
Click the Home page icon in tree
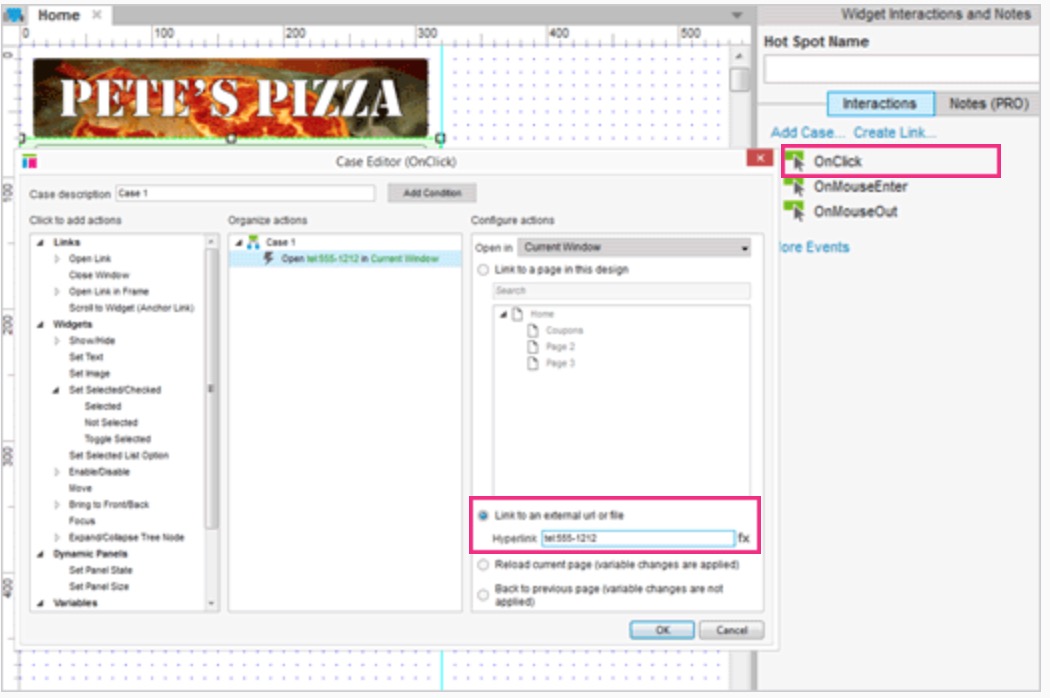coord(516,314)
